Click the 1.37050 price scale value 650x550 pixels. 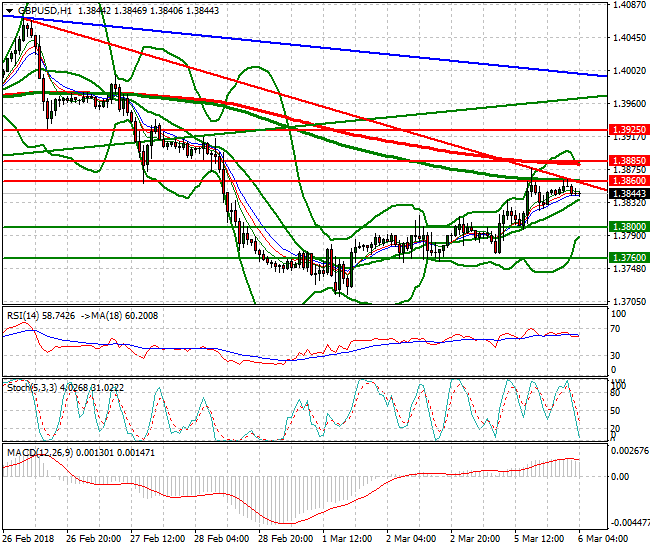pyautogui.click(x=629, y=302)
